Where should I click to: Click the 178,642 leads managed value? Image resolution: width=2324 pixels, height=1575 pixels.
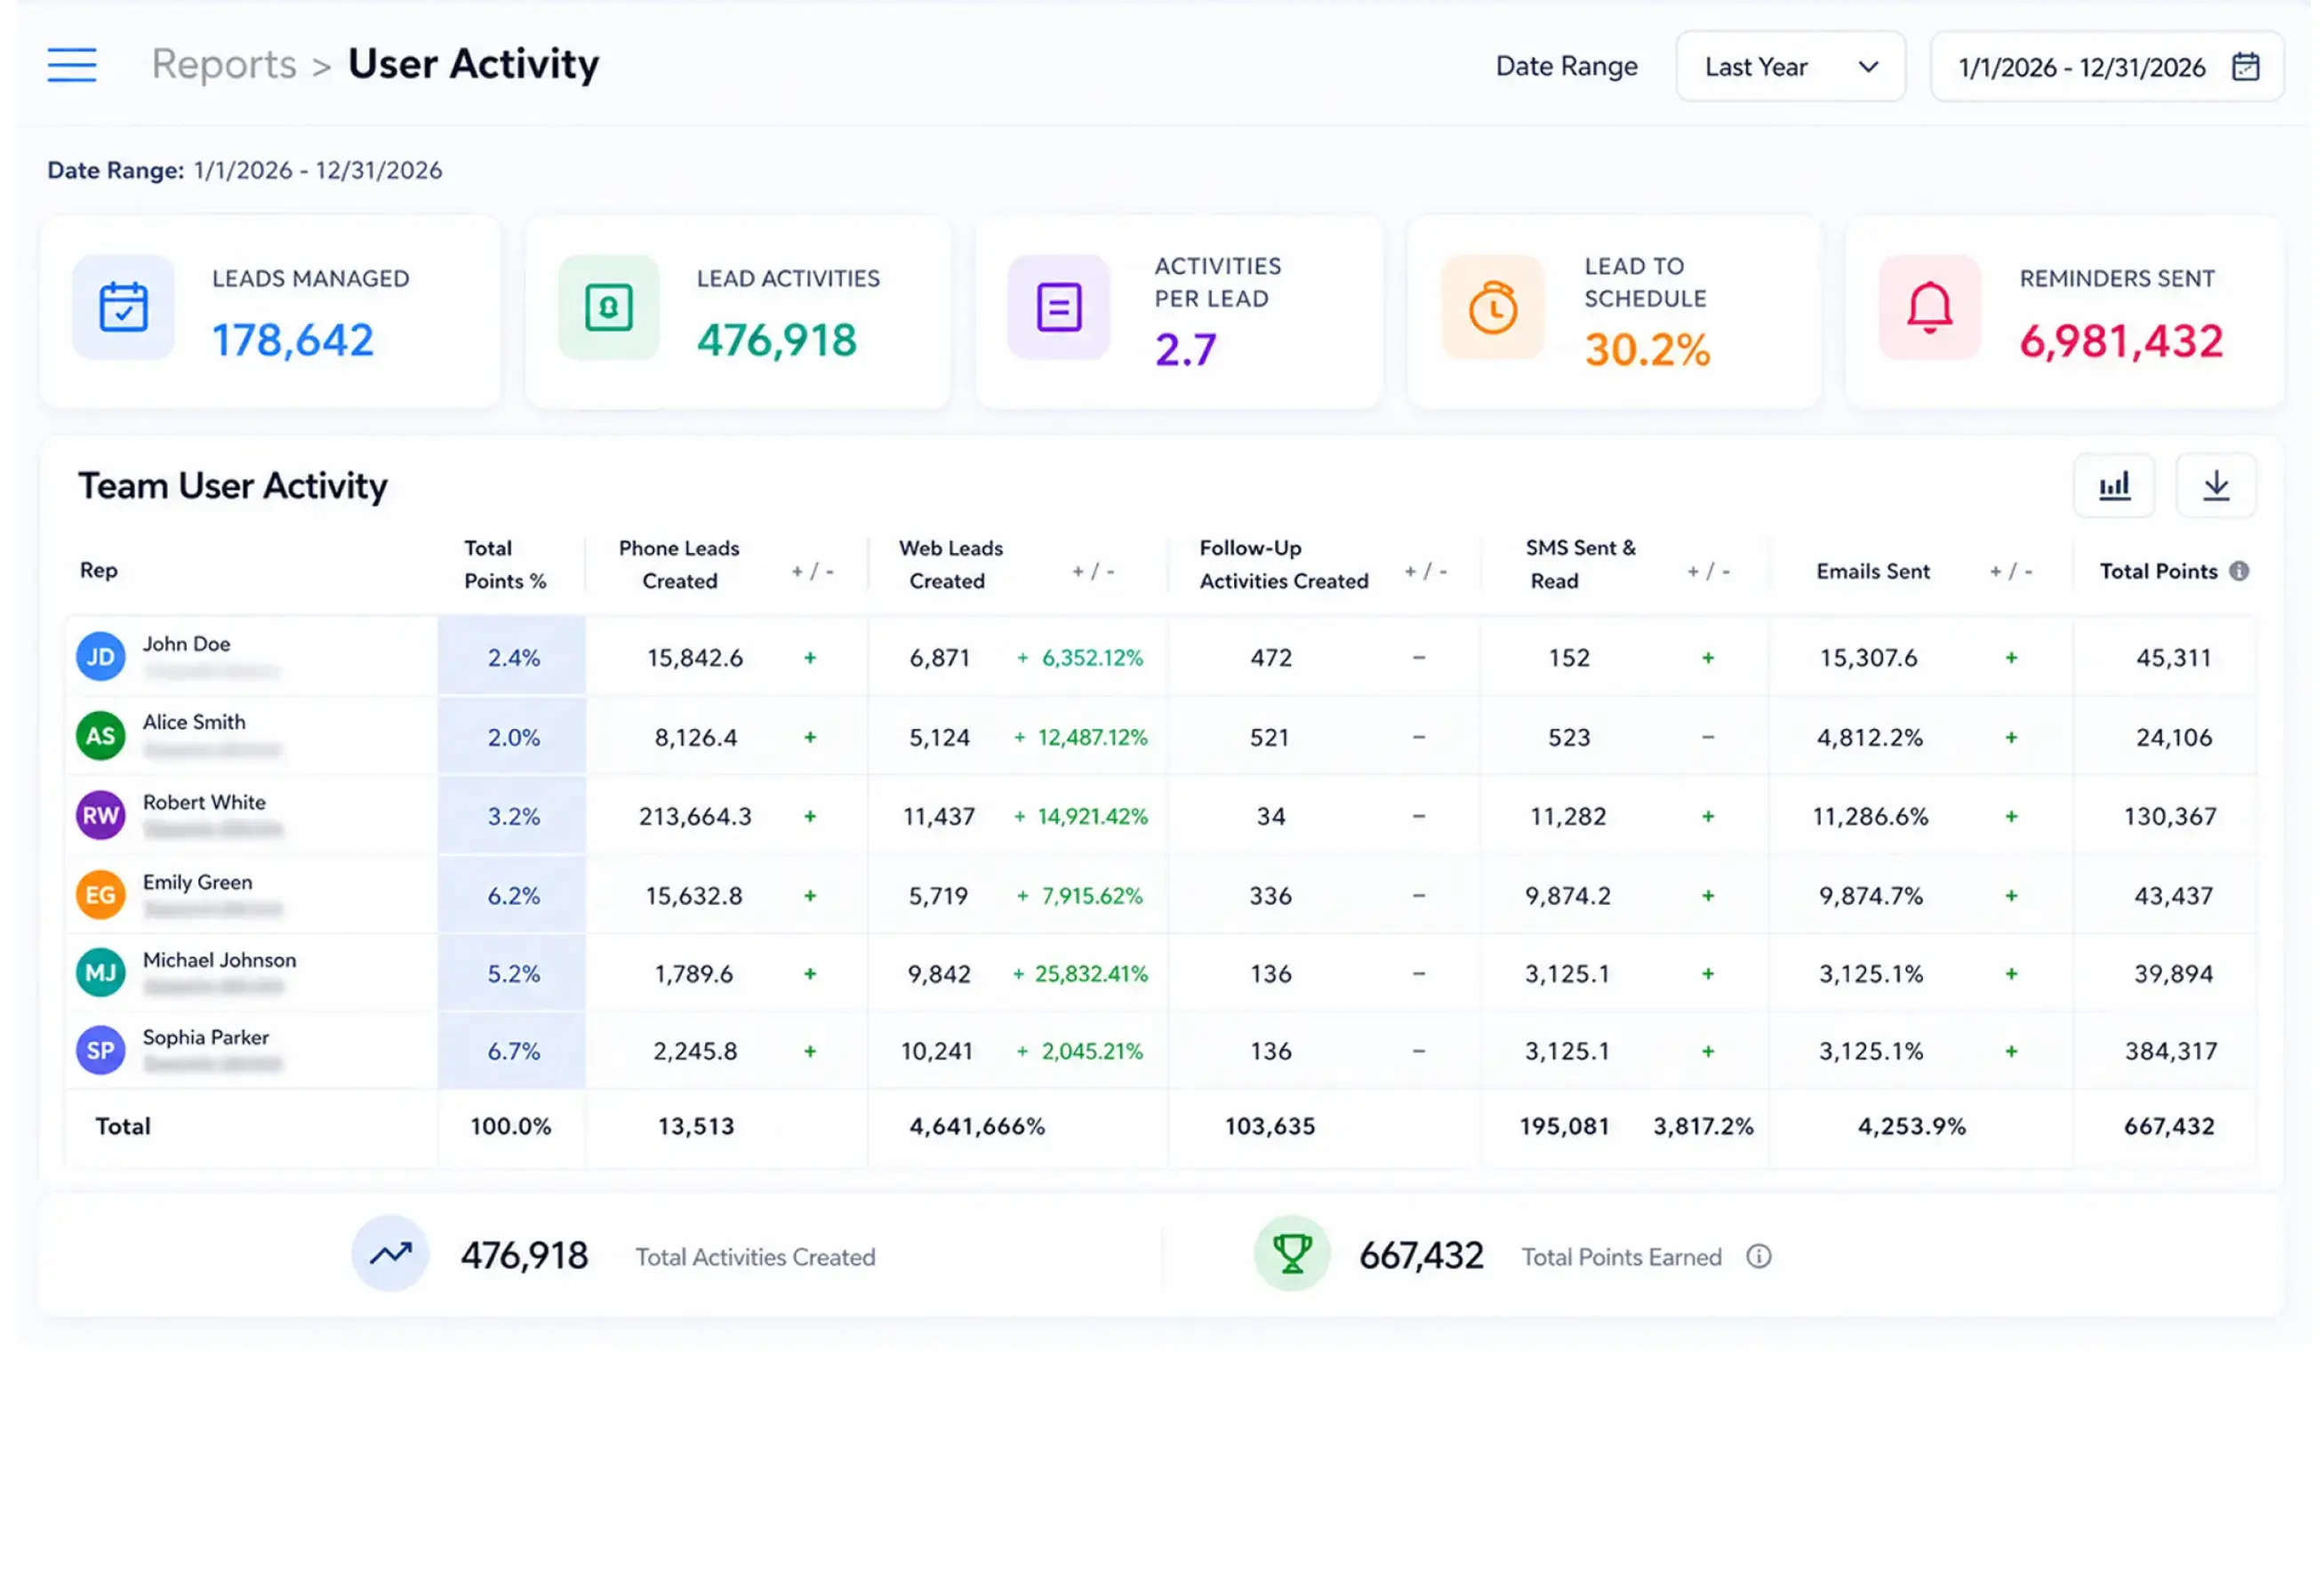[x=293, y=341]
